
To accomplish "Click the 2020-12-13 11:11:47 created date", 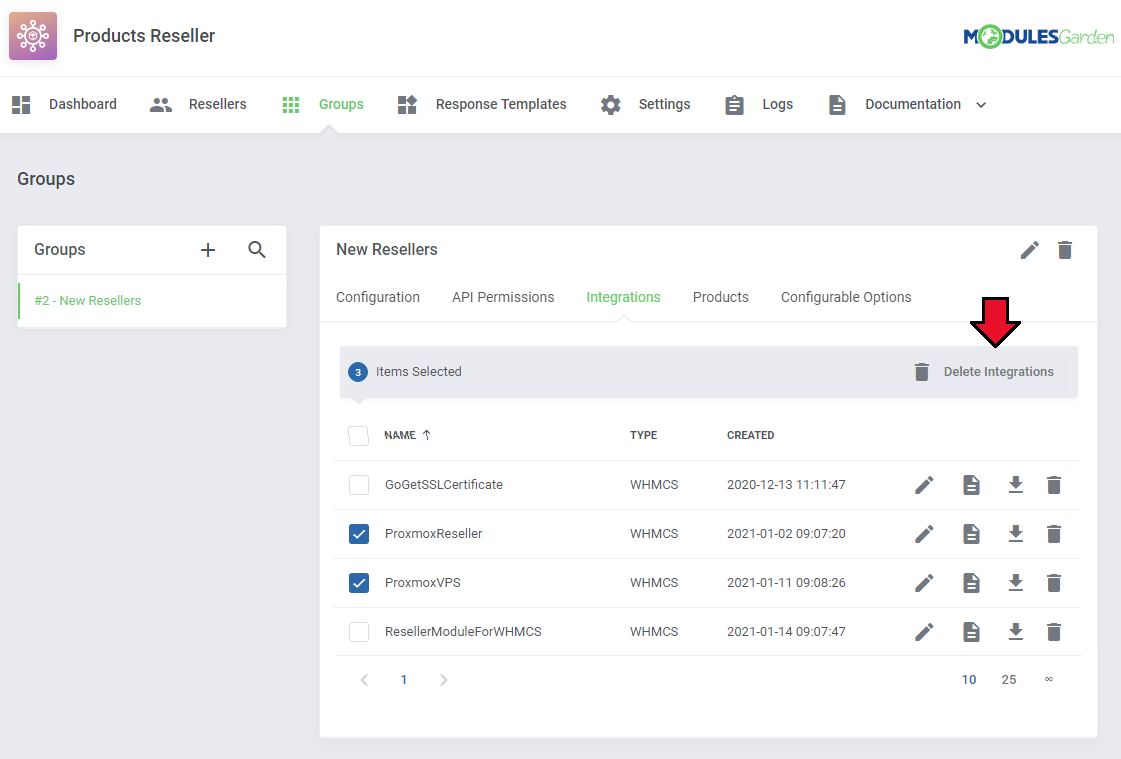I will 786,485.
